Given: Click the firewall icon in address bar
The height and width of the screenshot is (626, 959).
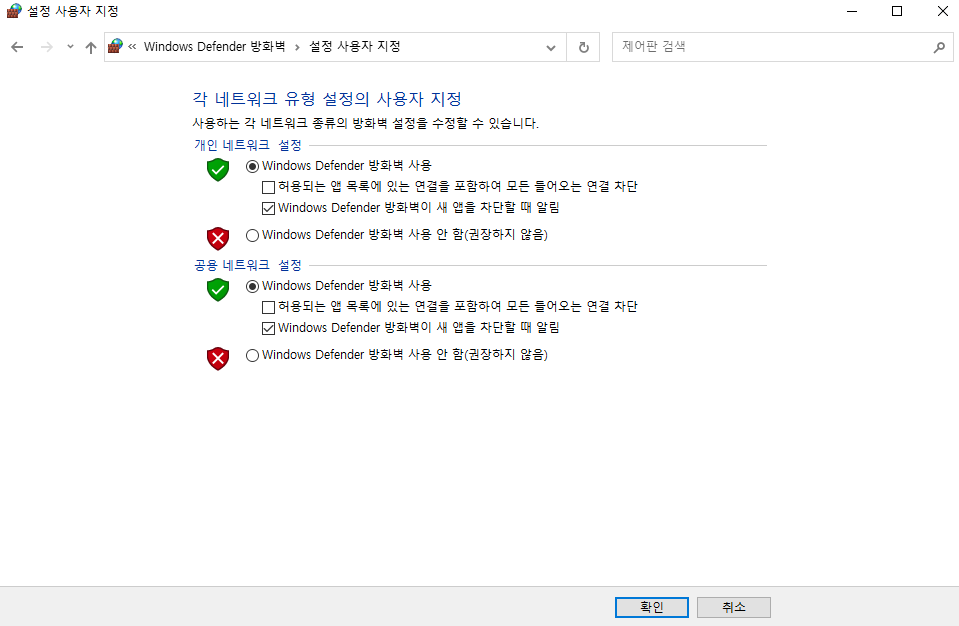Looking at the screenshot, I should coord(116,47).
